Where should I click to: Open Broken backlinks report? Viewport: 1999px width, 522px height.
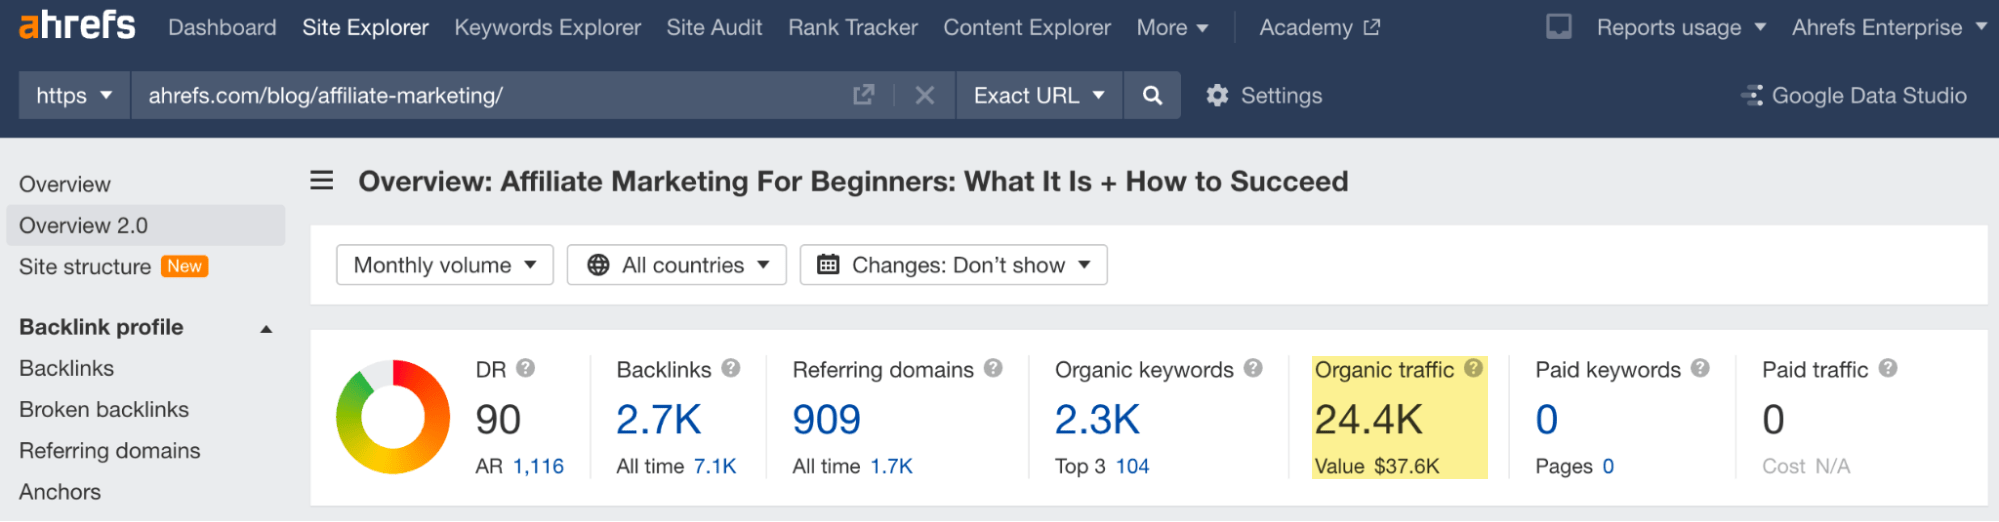(x=104, y=409)
